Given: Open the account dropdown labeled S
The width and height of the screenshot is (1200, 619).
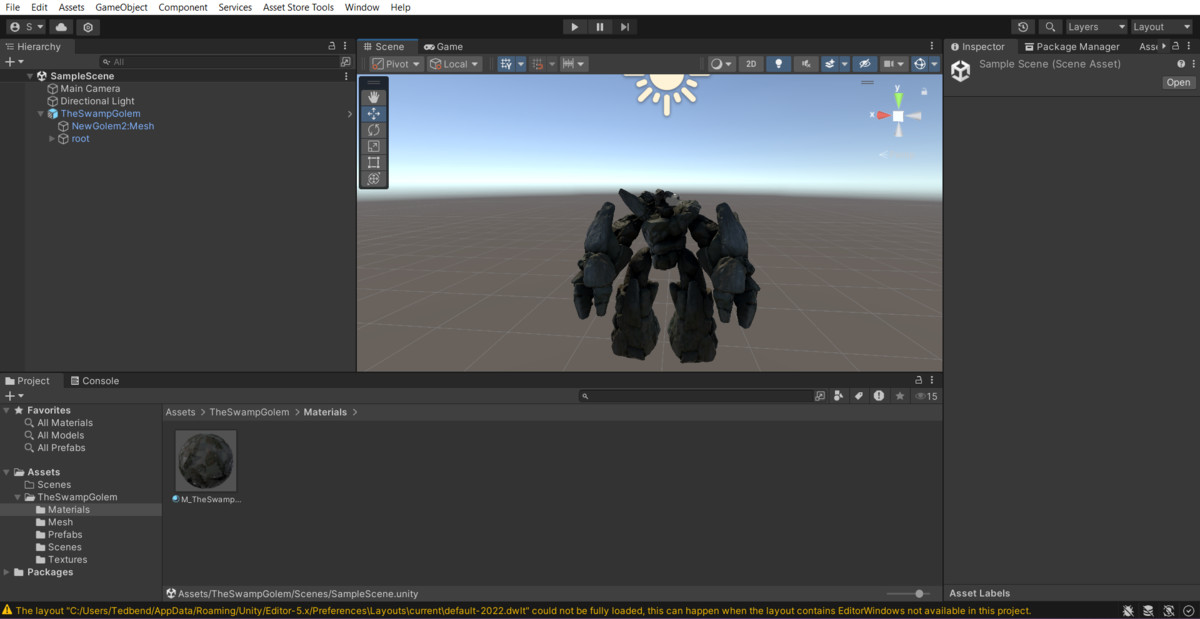Looking at the screenshot, I should pyautogui.click(x=27, y=27).
